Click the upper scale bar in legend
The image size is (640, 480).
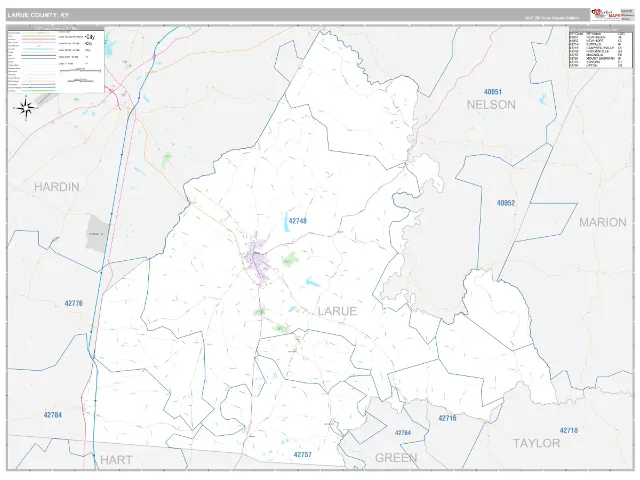tap(80, 71)
